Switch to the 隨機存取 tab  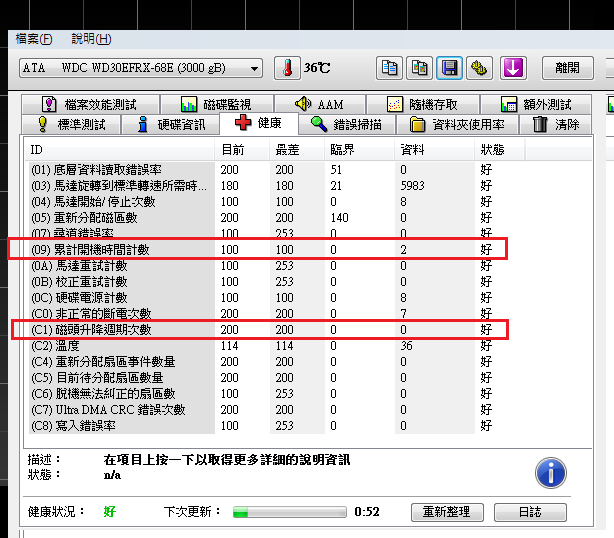[423, 105]
